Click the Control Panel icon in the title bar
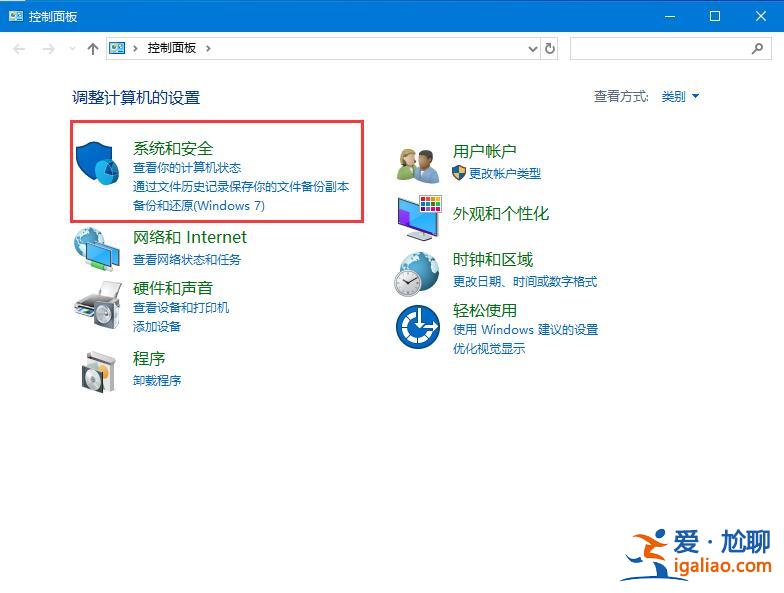The height and width of the screenshot is (593, 784). click(16, 16)
